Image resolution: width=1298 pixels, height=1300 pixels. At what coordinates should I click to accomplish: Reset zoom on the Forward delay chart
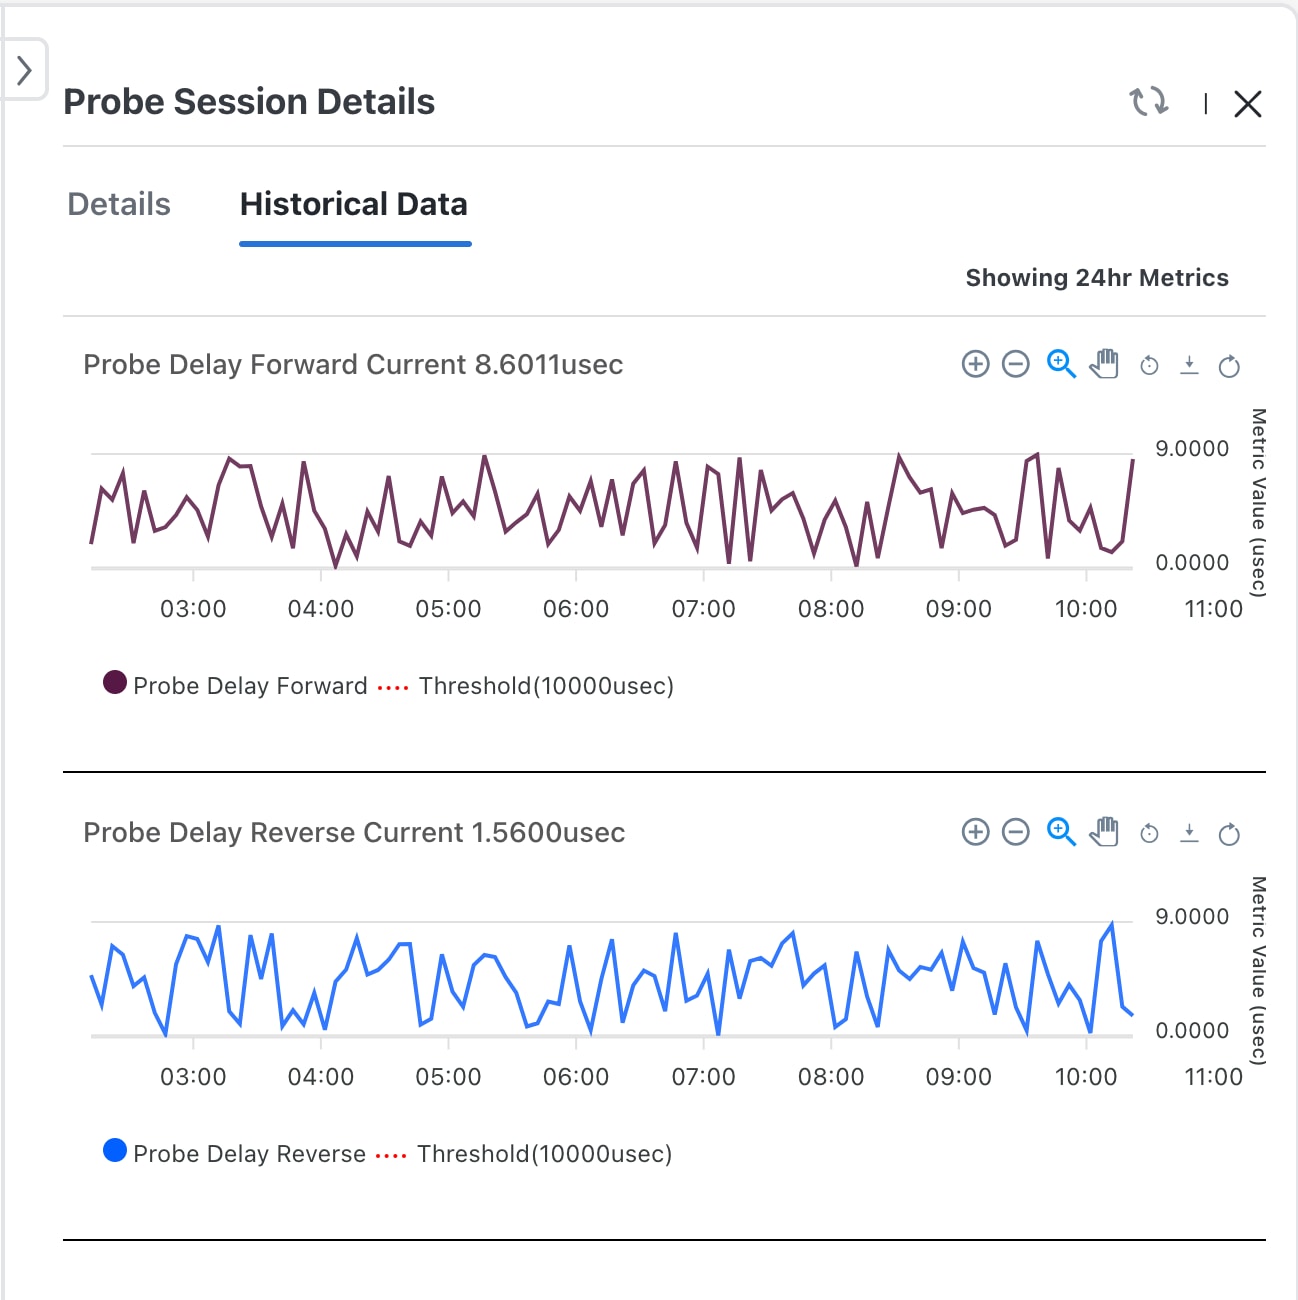point(1150,366)
